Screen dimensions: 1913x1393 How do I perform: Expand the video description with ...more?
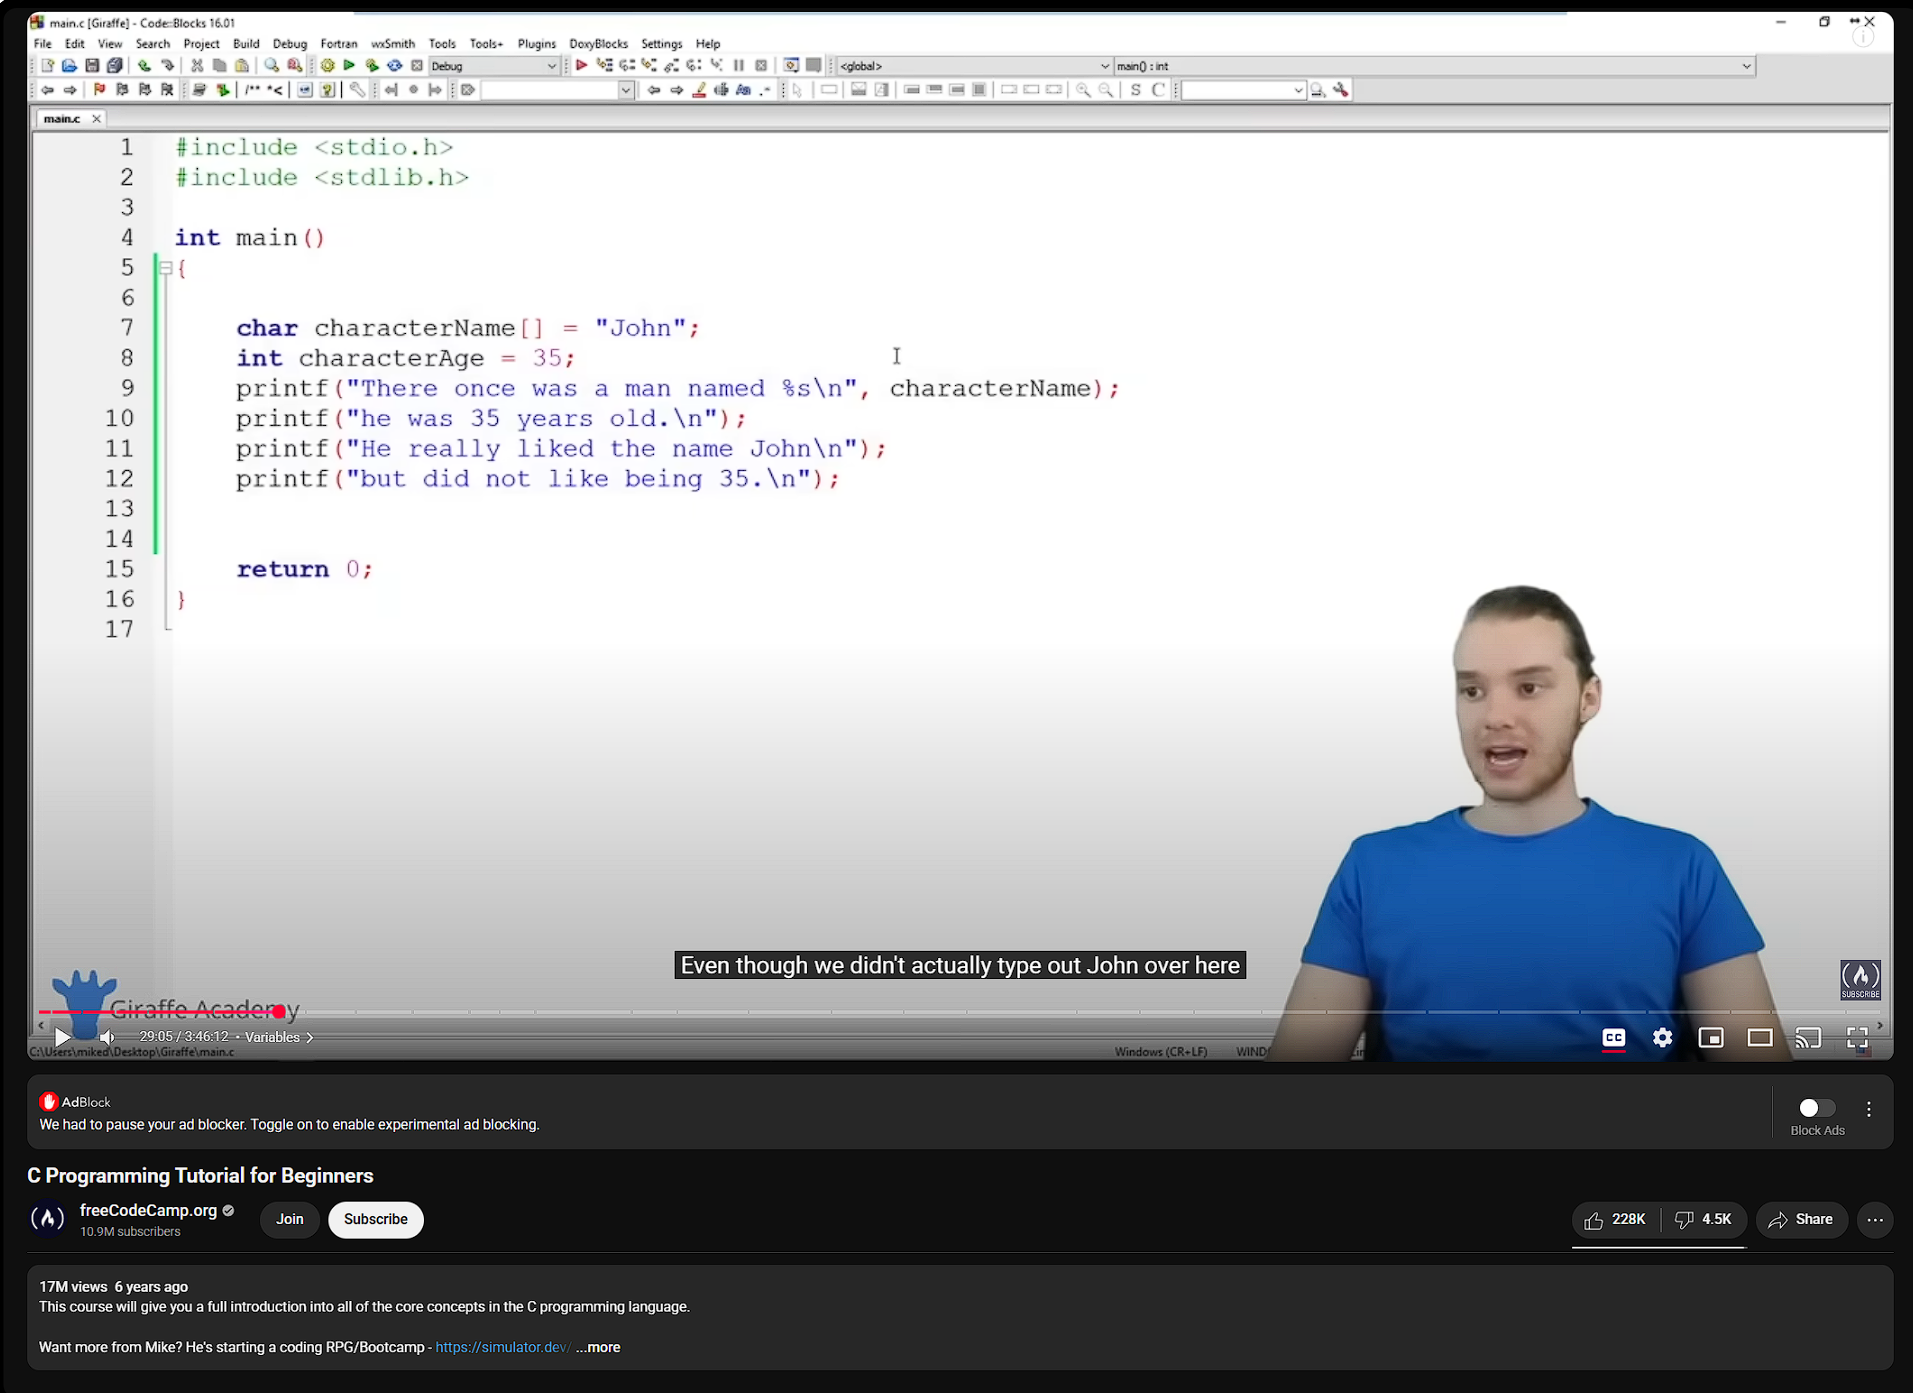tap(597, 1347)
